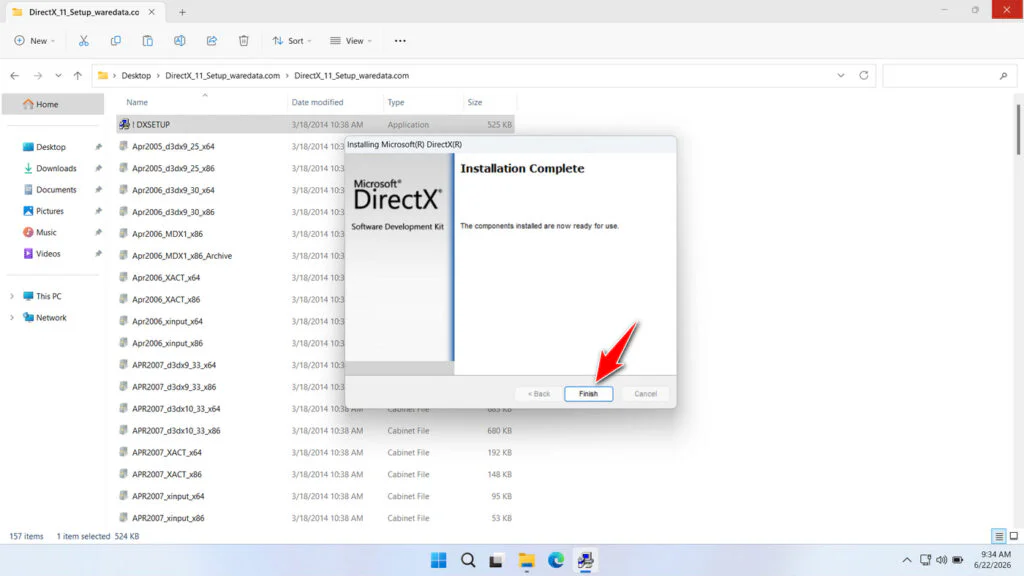
Task: Open Documents in Quick access
Action: [56, 189]
